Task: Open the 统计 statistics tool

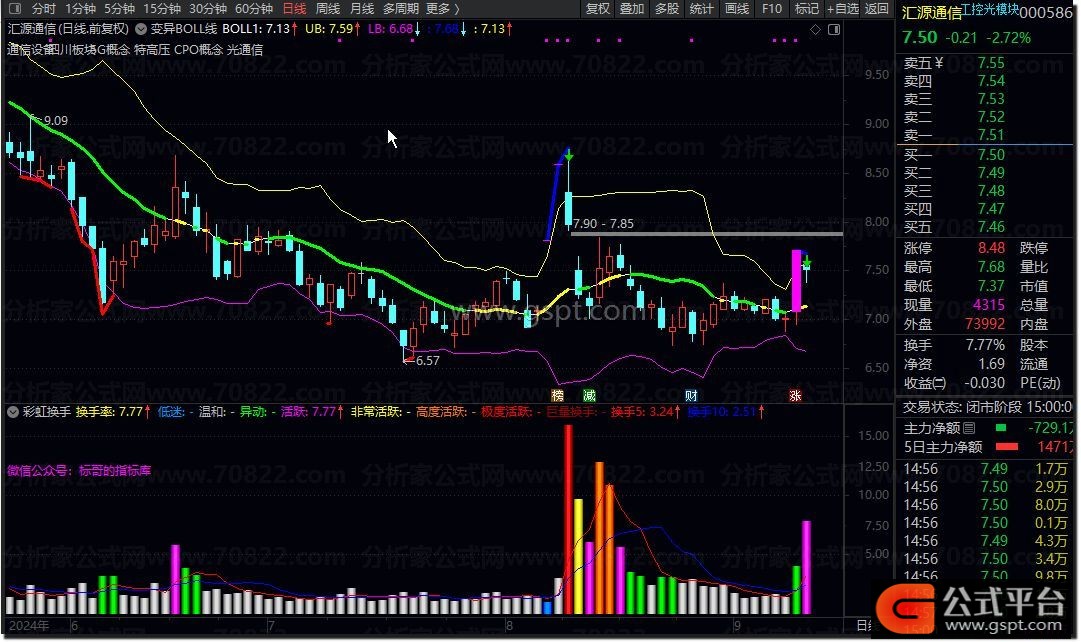Action: click(x=701, y=9)
